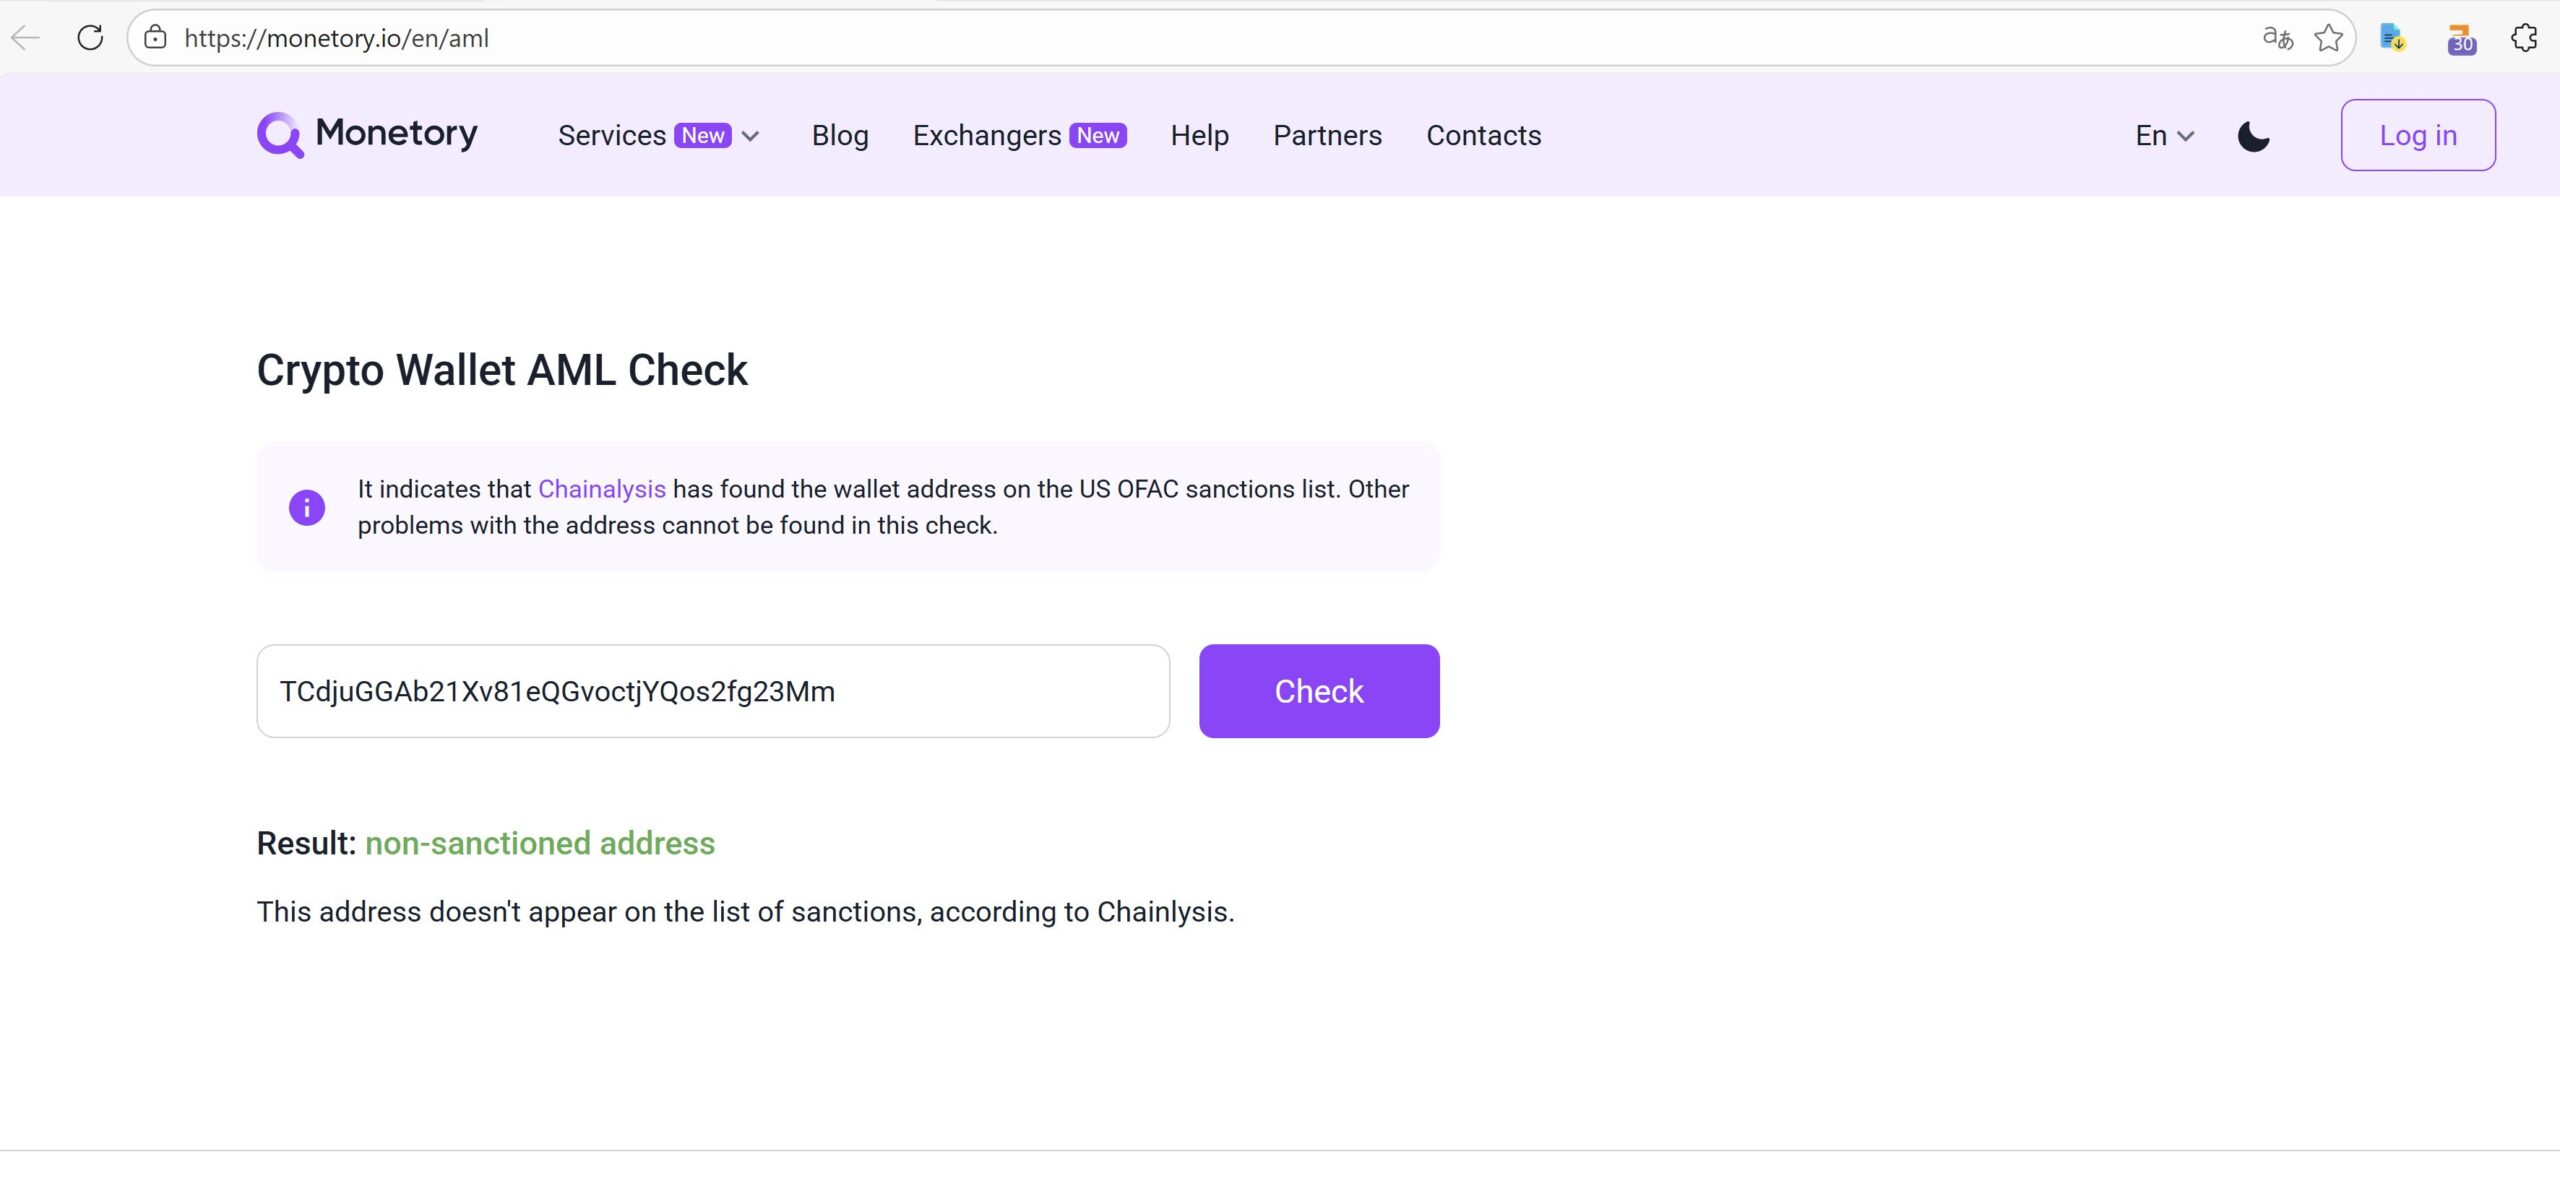2560x1191 pixels.
Task: Click the extension icon showing 30 badge
Action: pos(2461,40)
